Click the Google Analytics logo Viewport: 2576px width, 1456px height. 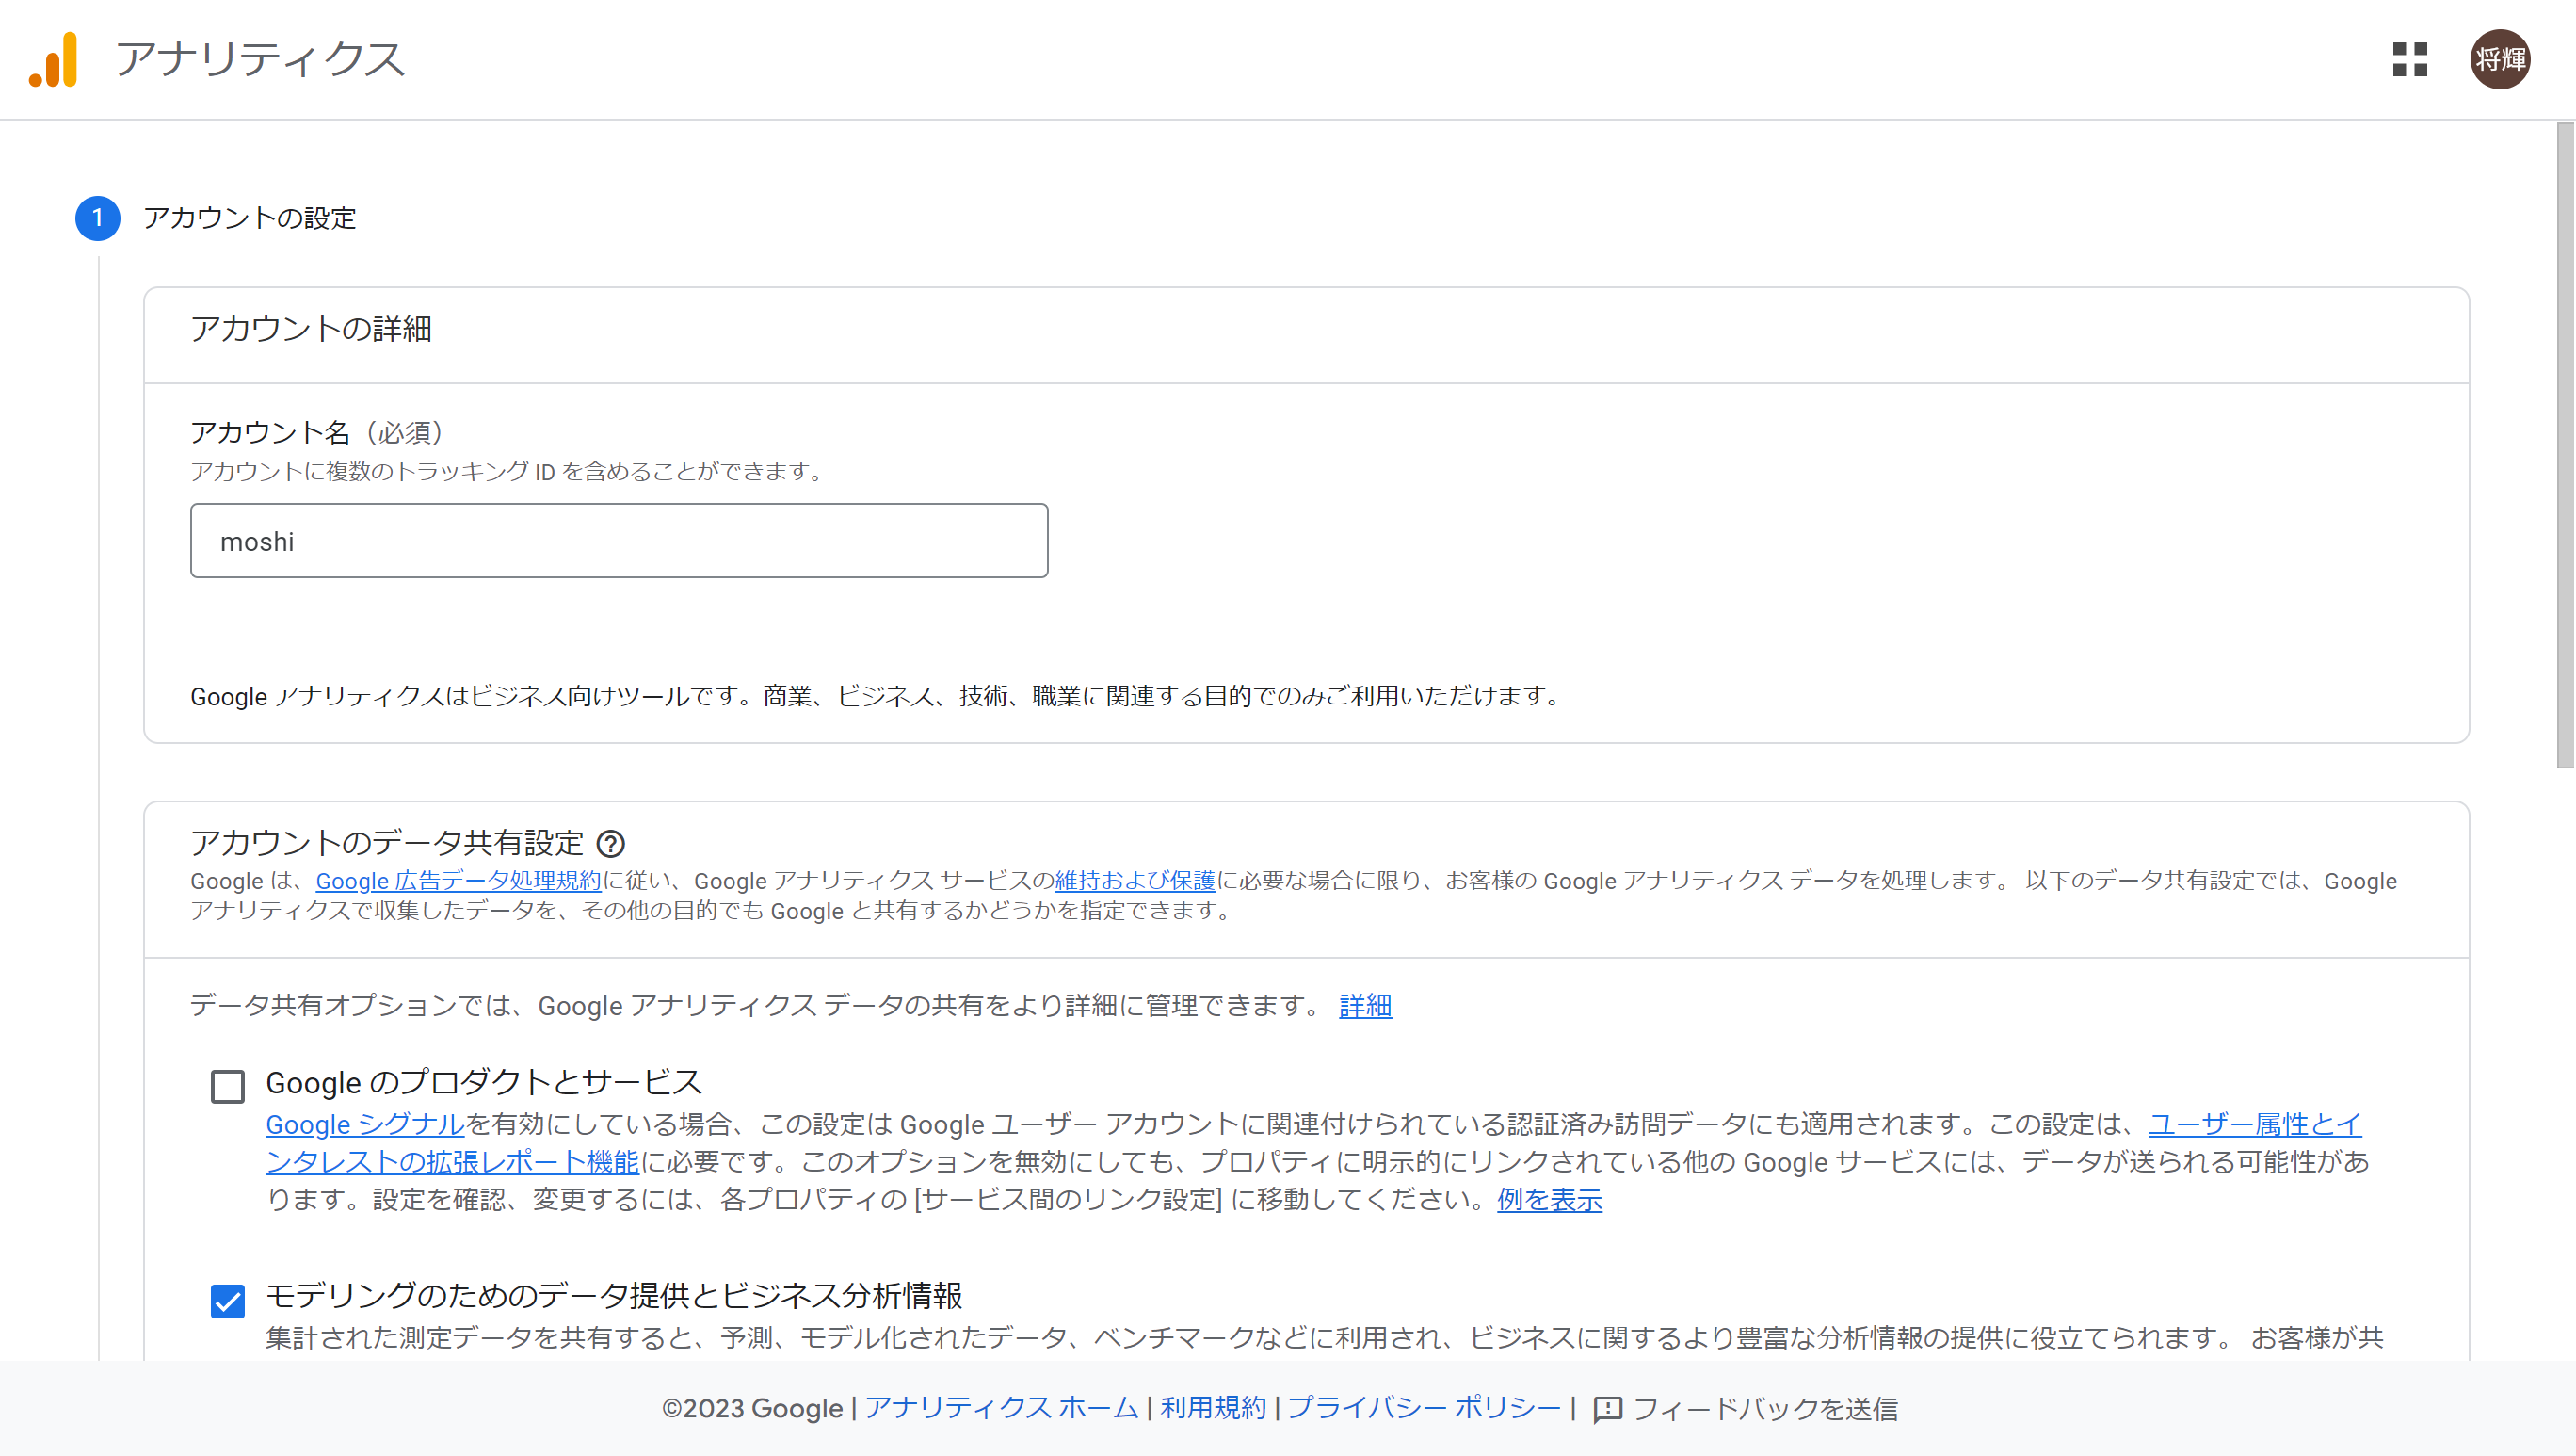(x=55, y=60)
